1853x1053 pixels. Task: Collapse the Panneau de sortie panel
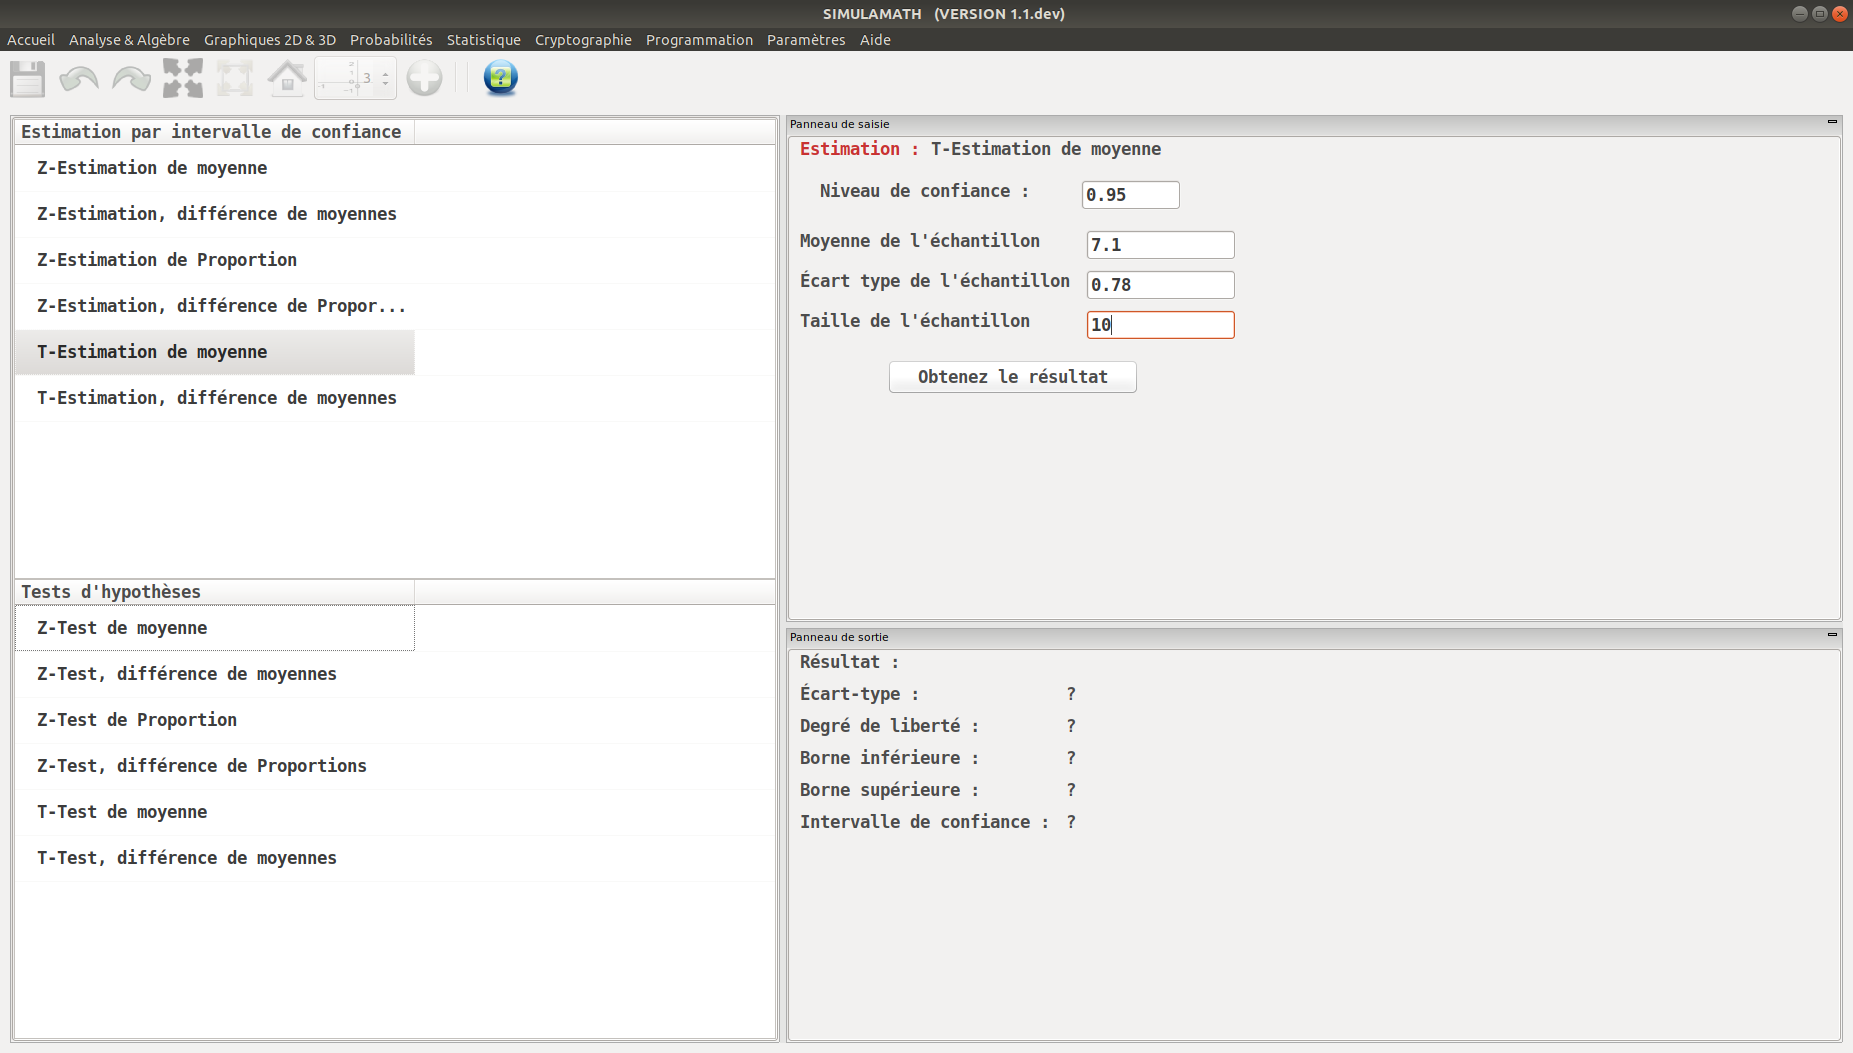(x=1832, y=635)
